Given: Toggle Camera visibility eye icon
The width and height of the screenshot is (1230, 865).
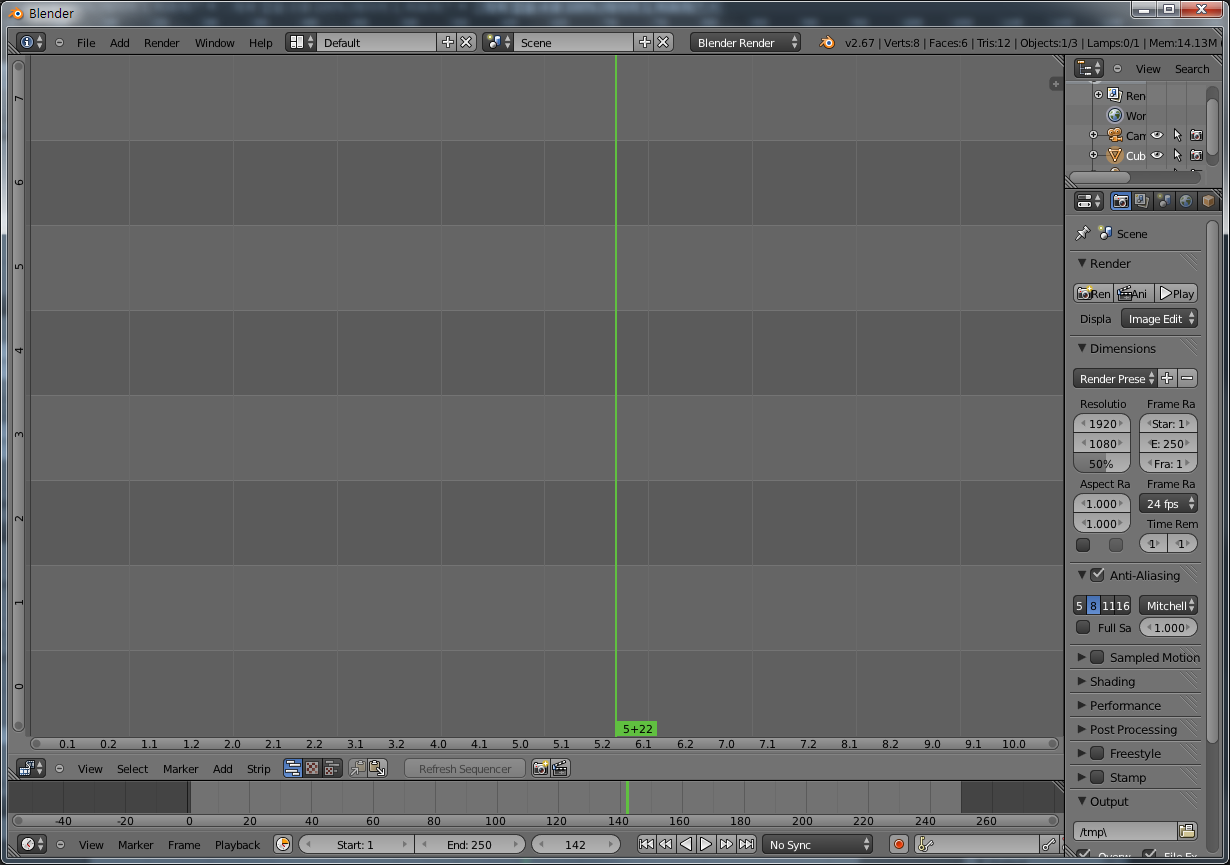Looking at the screenshot, I should pyautogui.click(x=1157, y=135).
